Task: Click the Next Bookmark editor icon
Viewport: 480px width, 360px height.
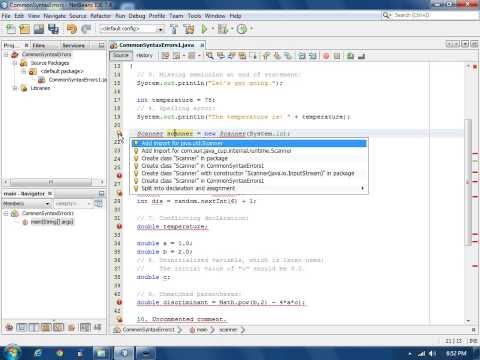Action: [277, 56]
